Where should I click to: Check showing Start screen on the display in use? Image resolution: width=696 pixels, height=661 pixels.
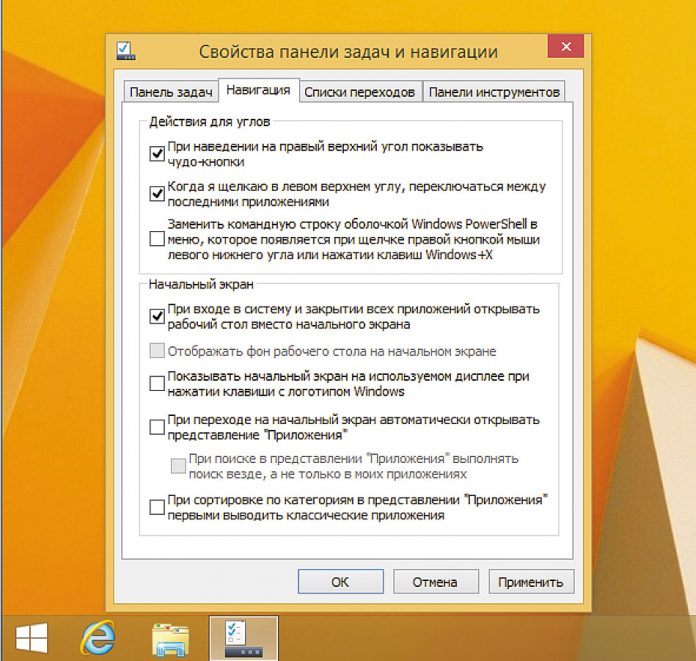point(156,383)
